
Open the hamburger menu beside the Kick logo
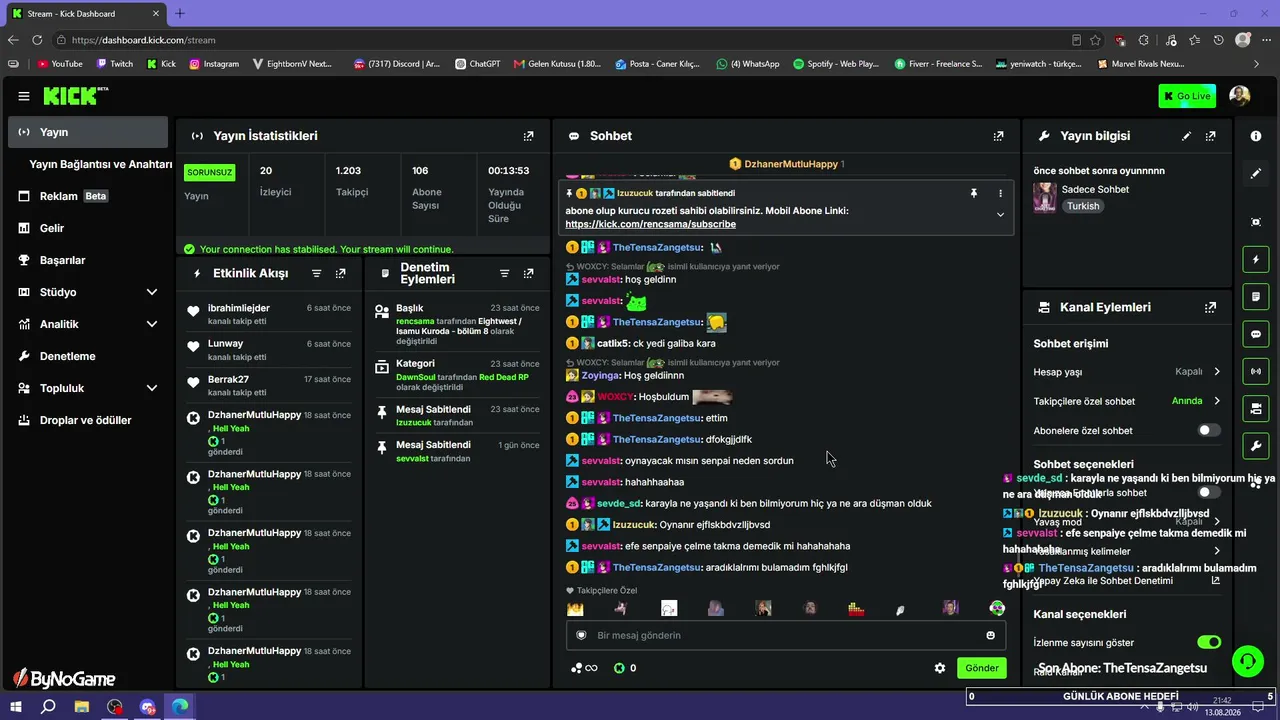pyautogui.click(x=24, y=96)
